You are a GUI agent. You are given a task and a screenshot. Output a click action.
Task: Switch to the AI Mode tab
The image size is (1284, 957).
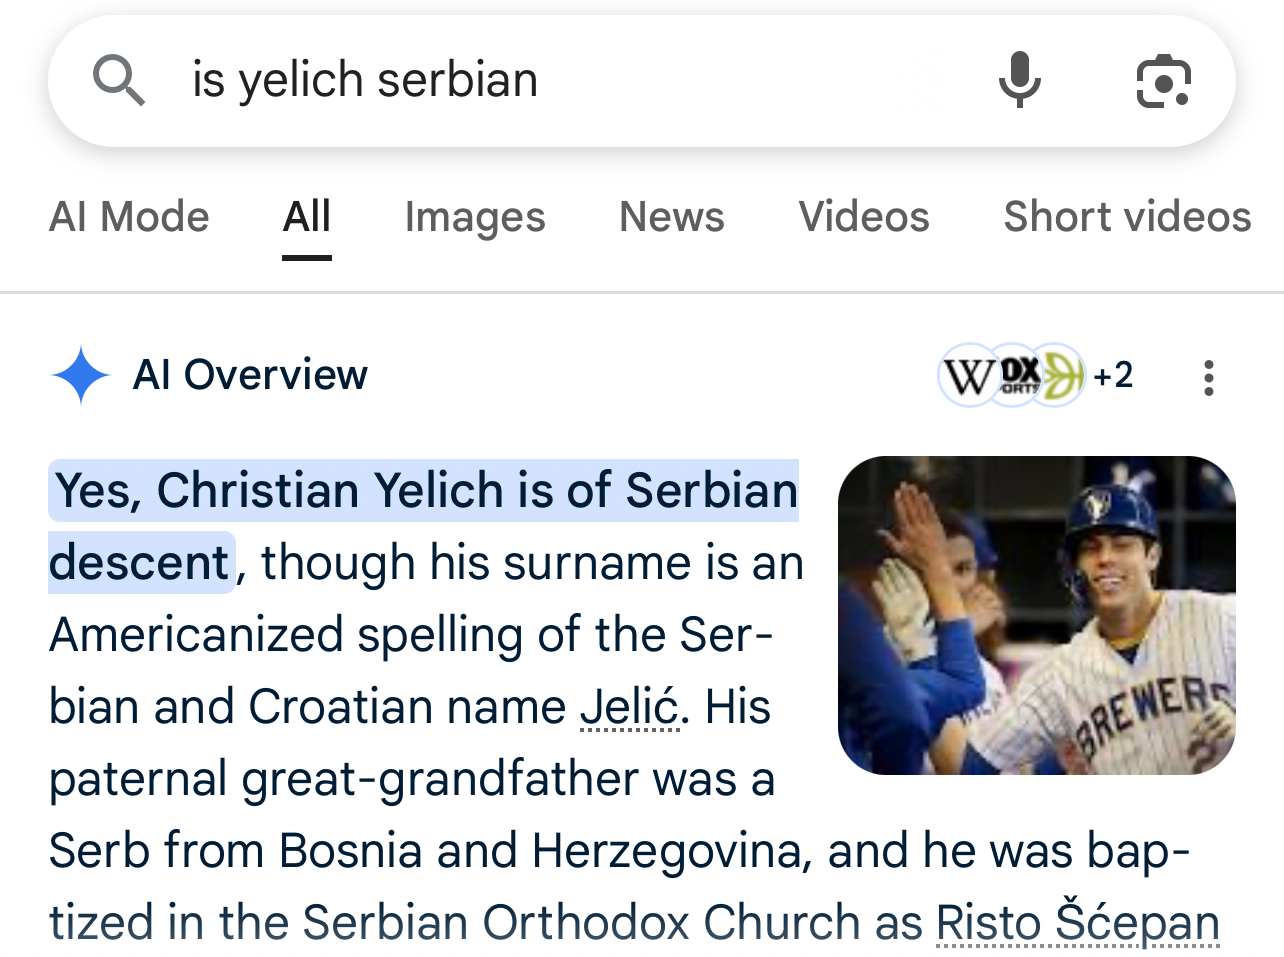[x=129, y=217]
